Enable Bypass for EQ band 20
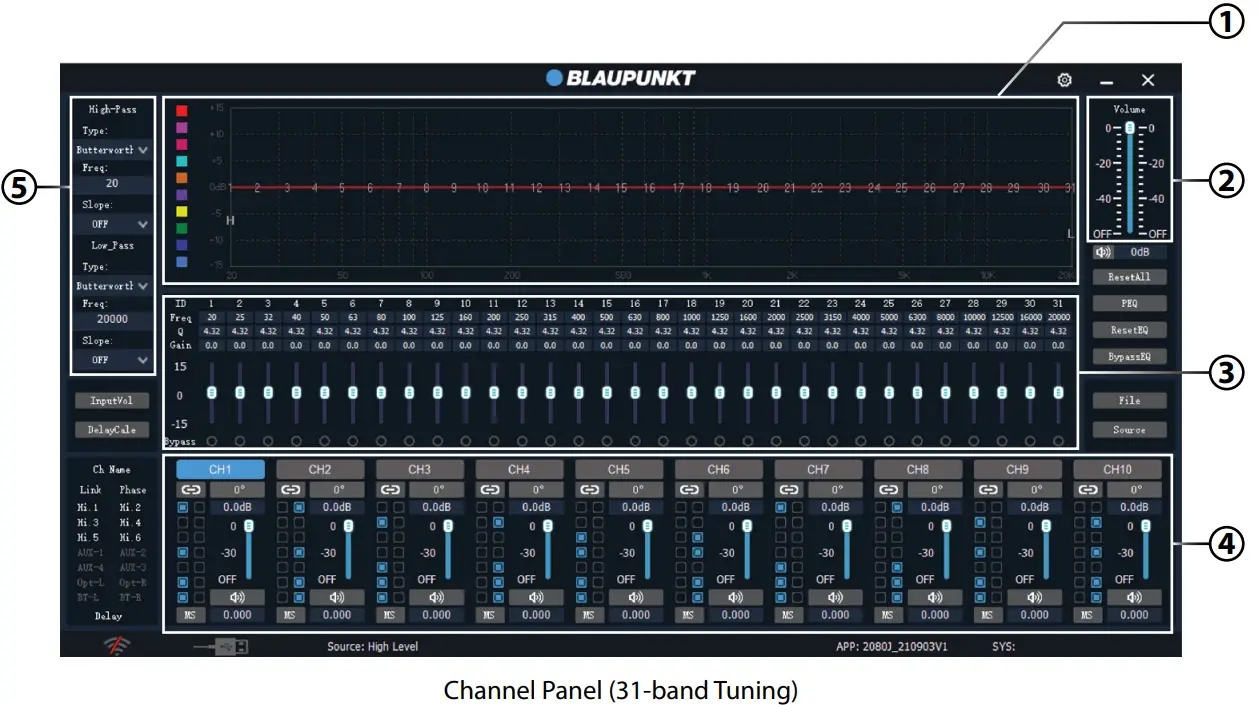The width and height of the screenshot is (1259, 705). (x=748, y=440)
